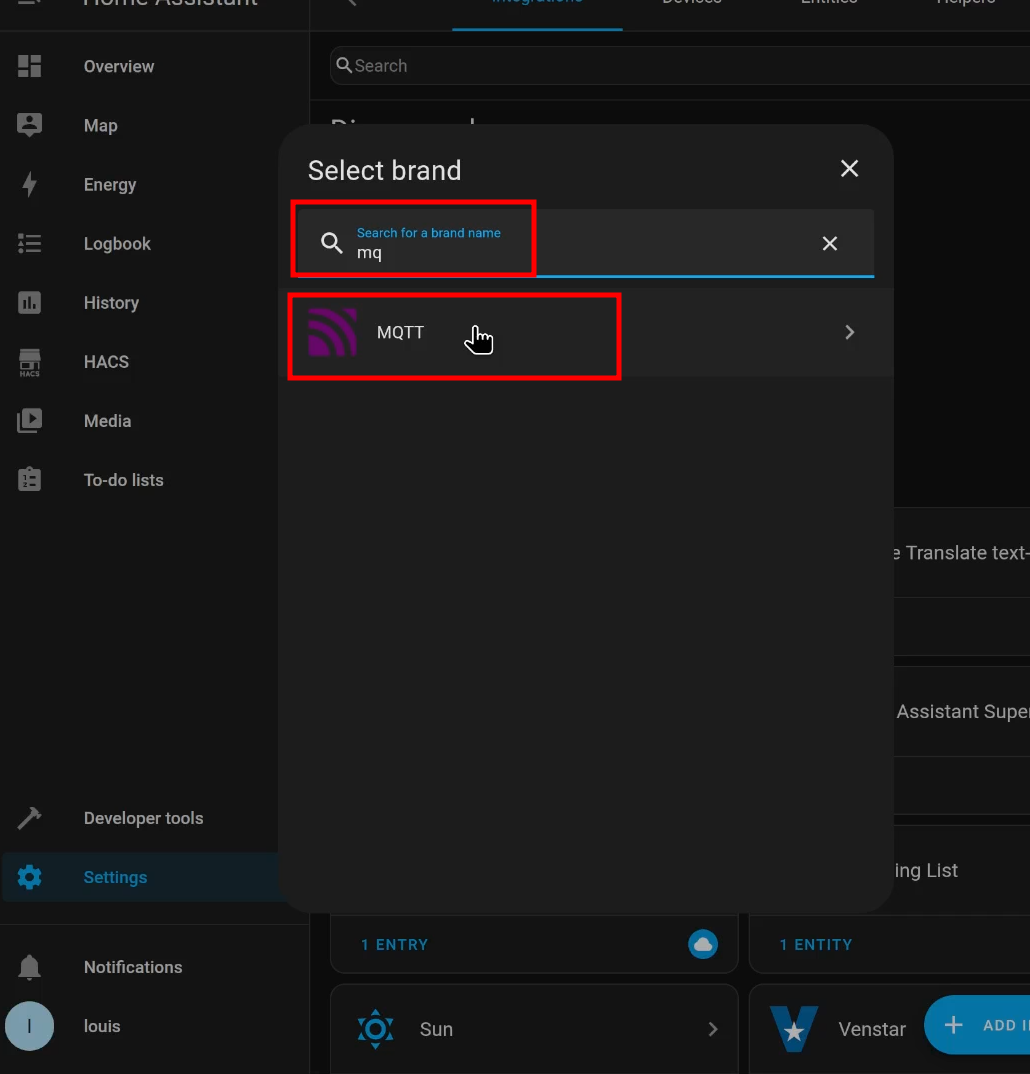Open the Logbook list icon
This screenshot has height=1074, width=1030.
click(29, 244)
